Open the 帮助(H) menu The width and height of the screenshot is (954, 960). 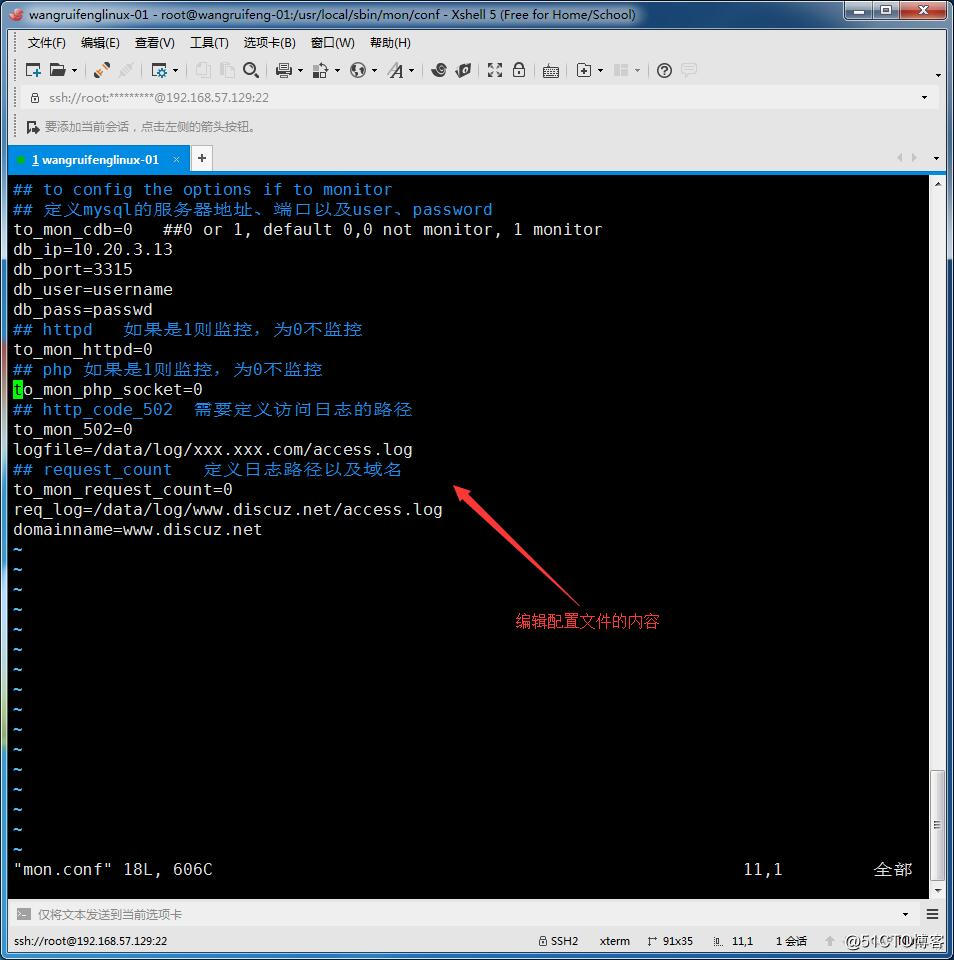coord(390,43)
